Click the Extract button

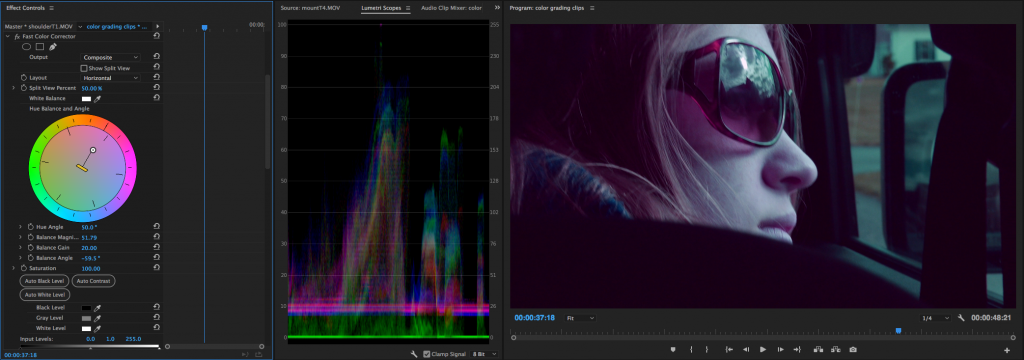pos(835,350)
